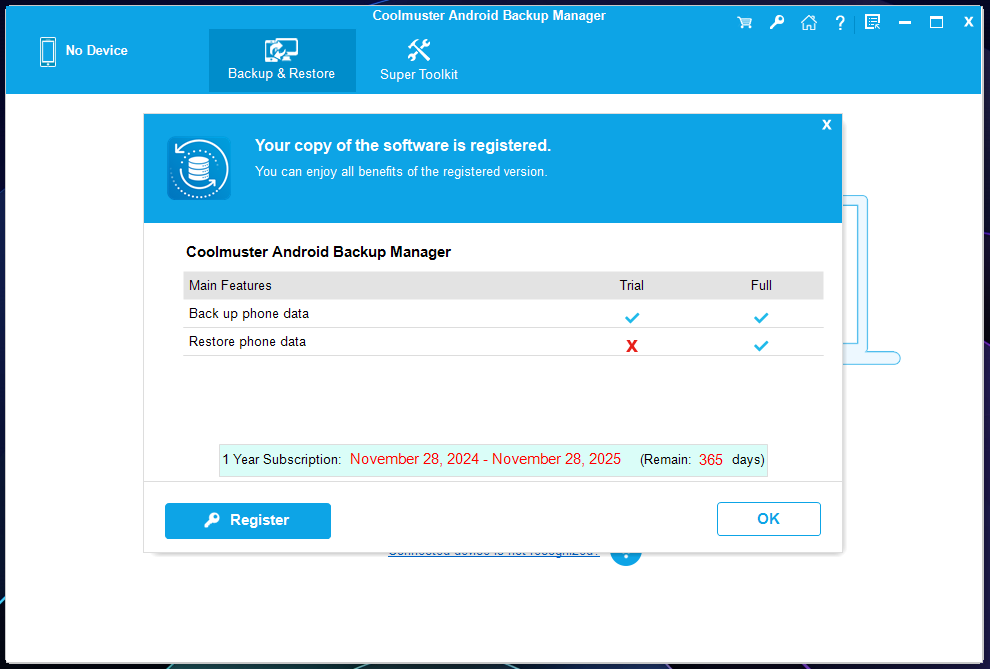Close the registration dialog with X
Image resolution: width=990 pixels, height=669 pixels.
click(x=826, y=125)
